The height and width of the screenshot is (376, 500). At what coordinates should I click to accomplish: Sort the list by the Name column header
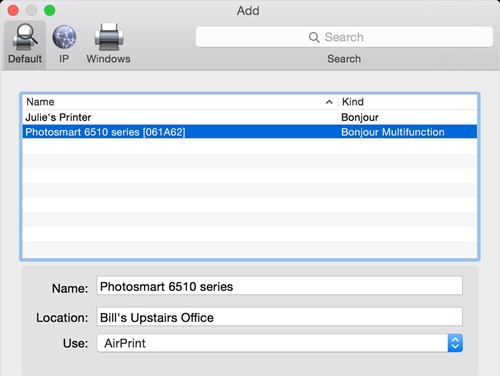pyautogui.click(x=180, y=102)
